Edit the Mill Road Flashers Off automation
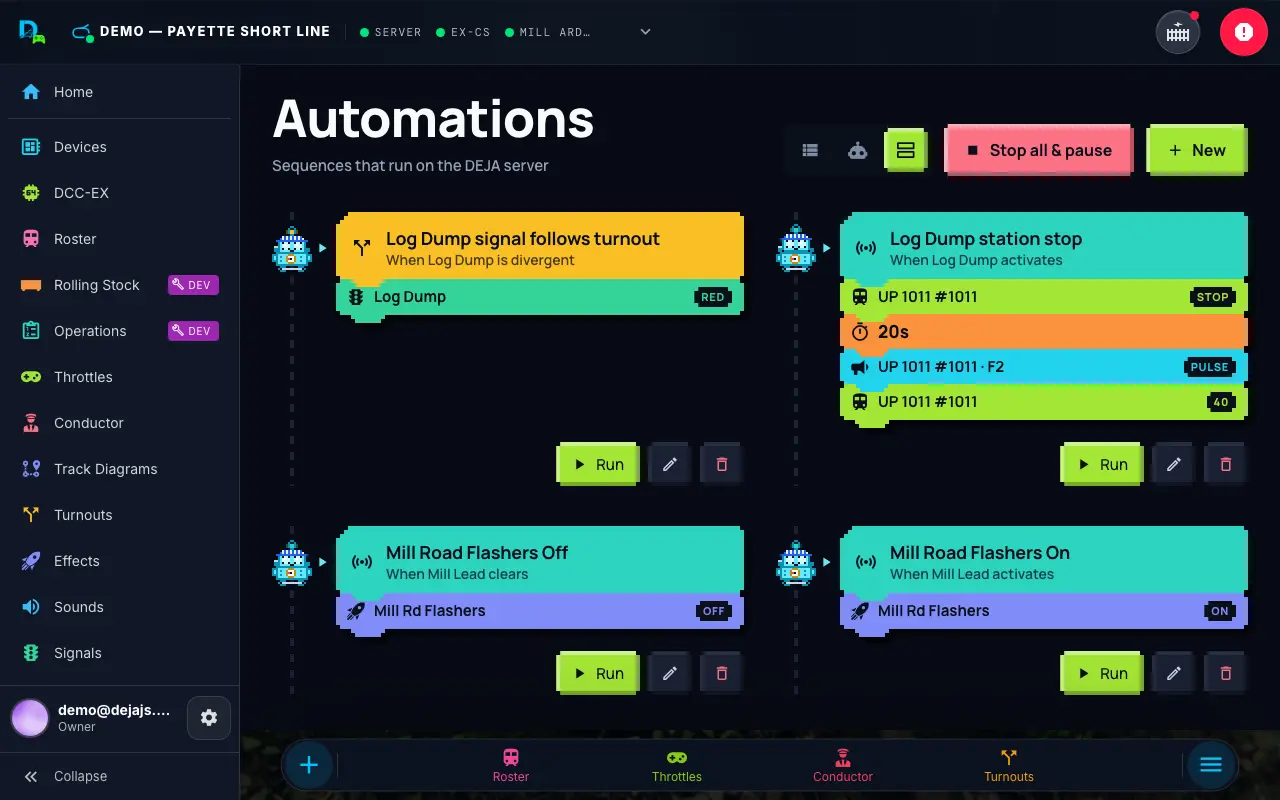 click(670, 673)
